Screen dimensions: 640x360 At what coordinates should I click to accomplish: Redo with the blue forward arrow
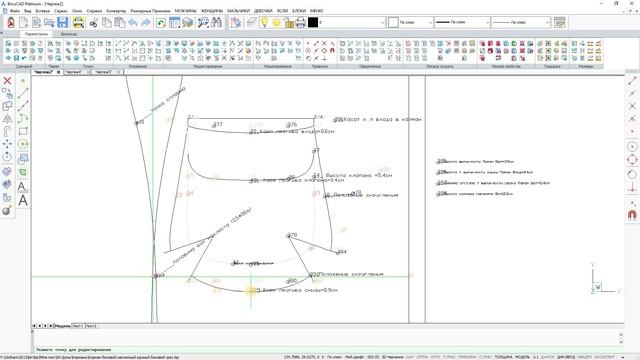pos(146,22)
